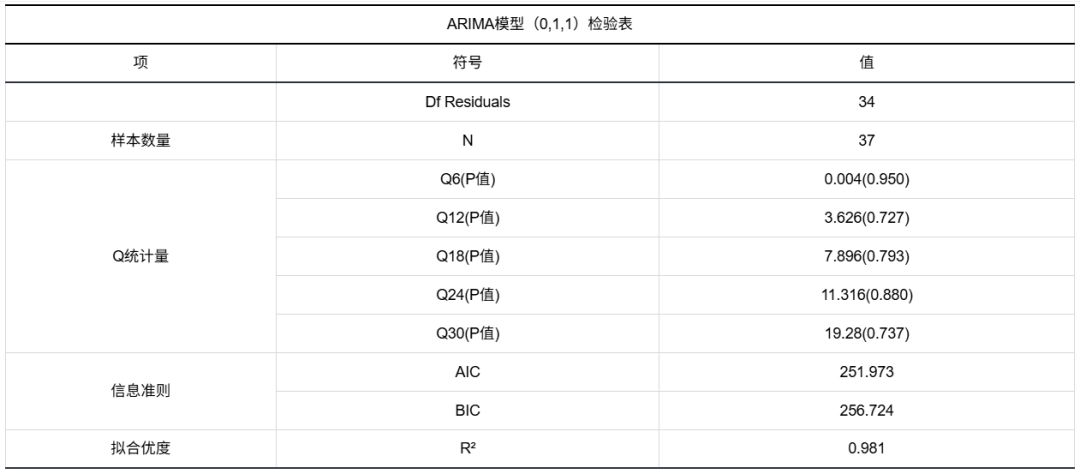Click the Q统计量 row label
Screen dimensions: 1080x474
click(x=141, y=256)
